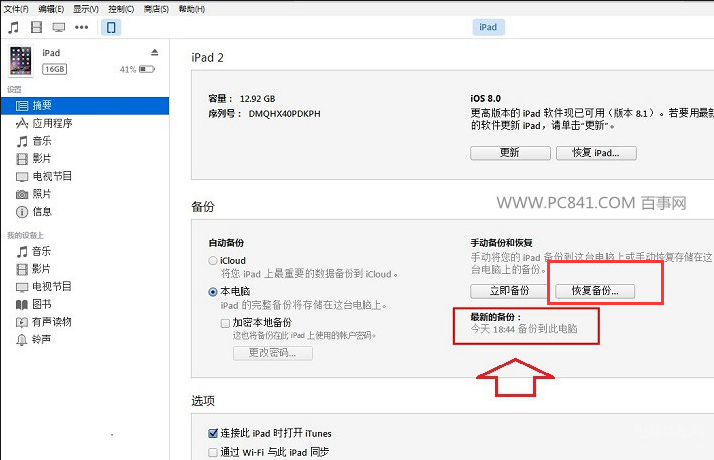Viewport: 714px width, 460px height.
Task: Click the bell icon beside 铃声
Action: click(x=22, y=340)
